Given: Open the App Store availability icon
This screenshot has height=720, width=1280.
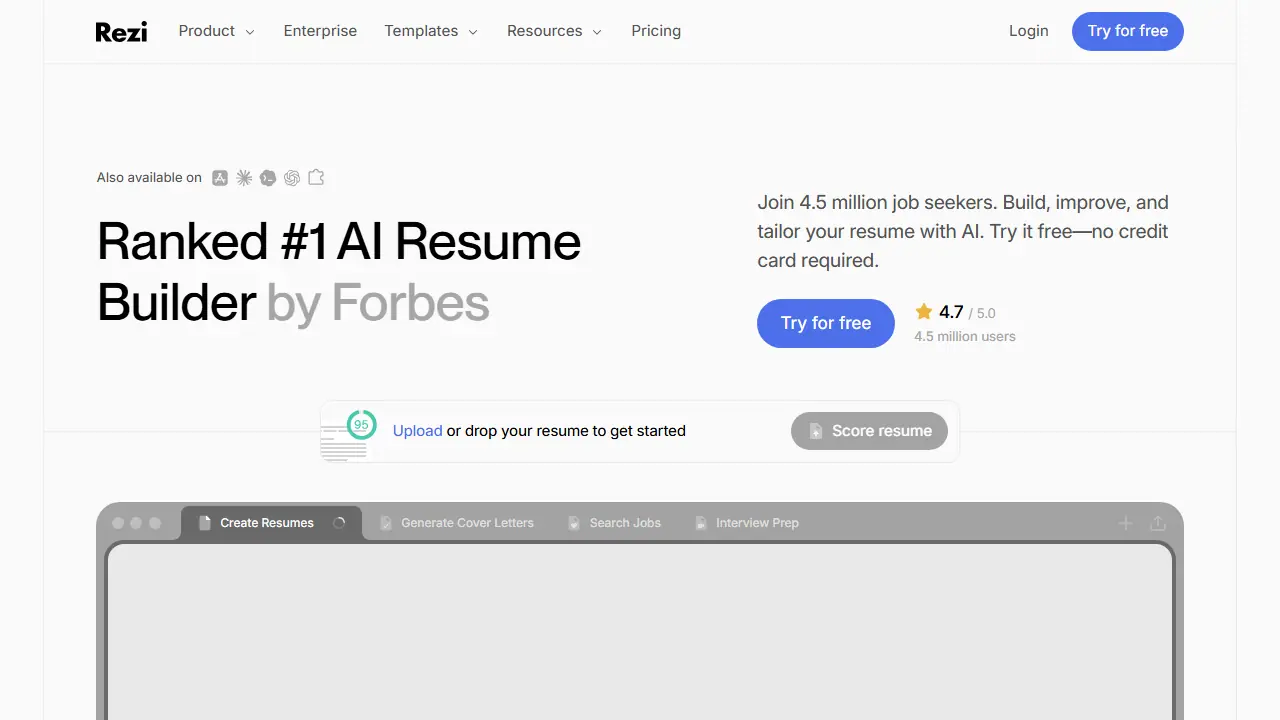Looking at the screenshot, I should (x=220, y=178).
